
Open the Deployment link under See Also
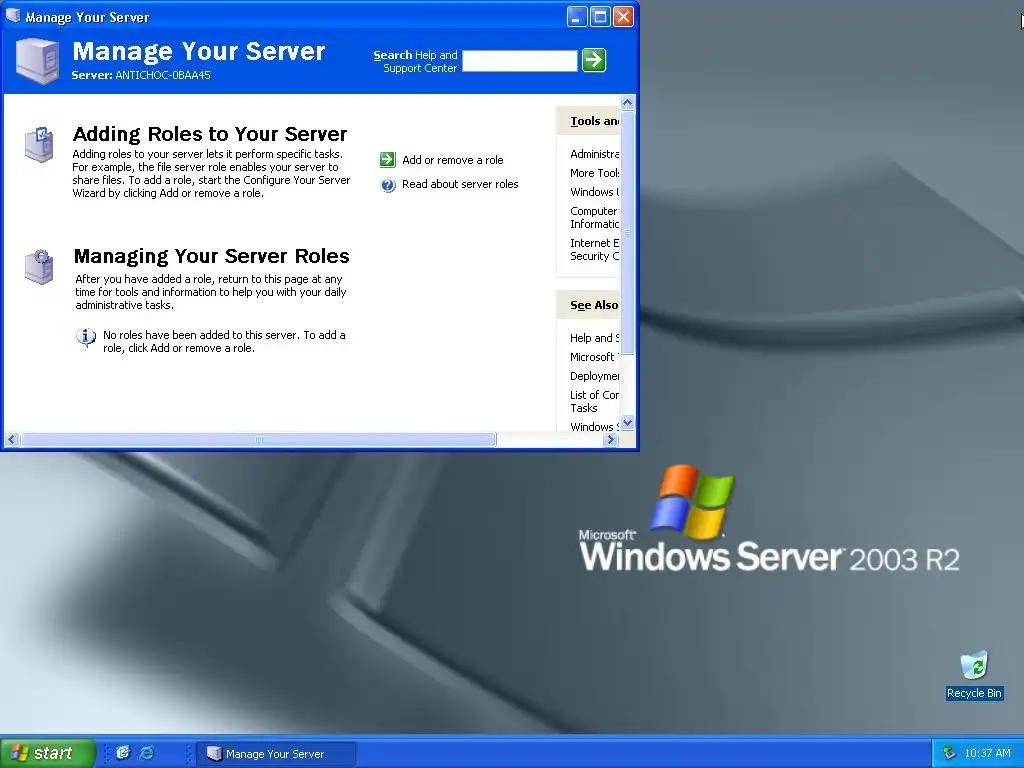[x=594, y=376]
